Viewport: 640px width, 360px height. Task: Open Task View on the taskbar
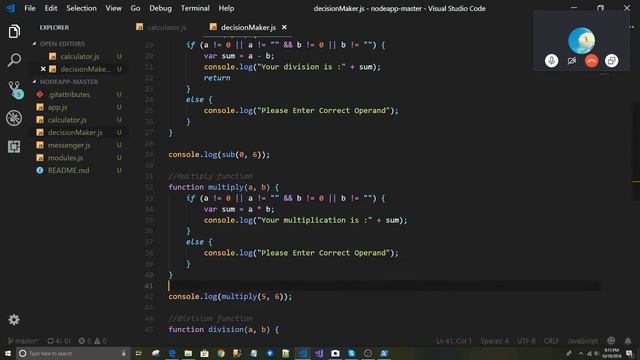point(139,353)
